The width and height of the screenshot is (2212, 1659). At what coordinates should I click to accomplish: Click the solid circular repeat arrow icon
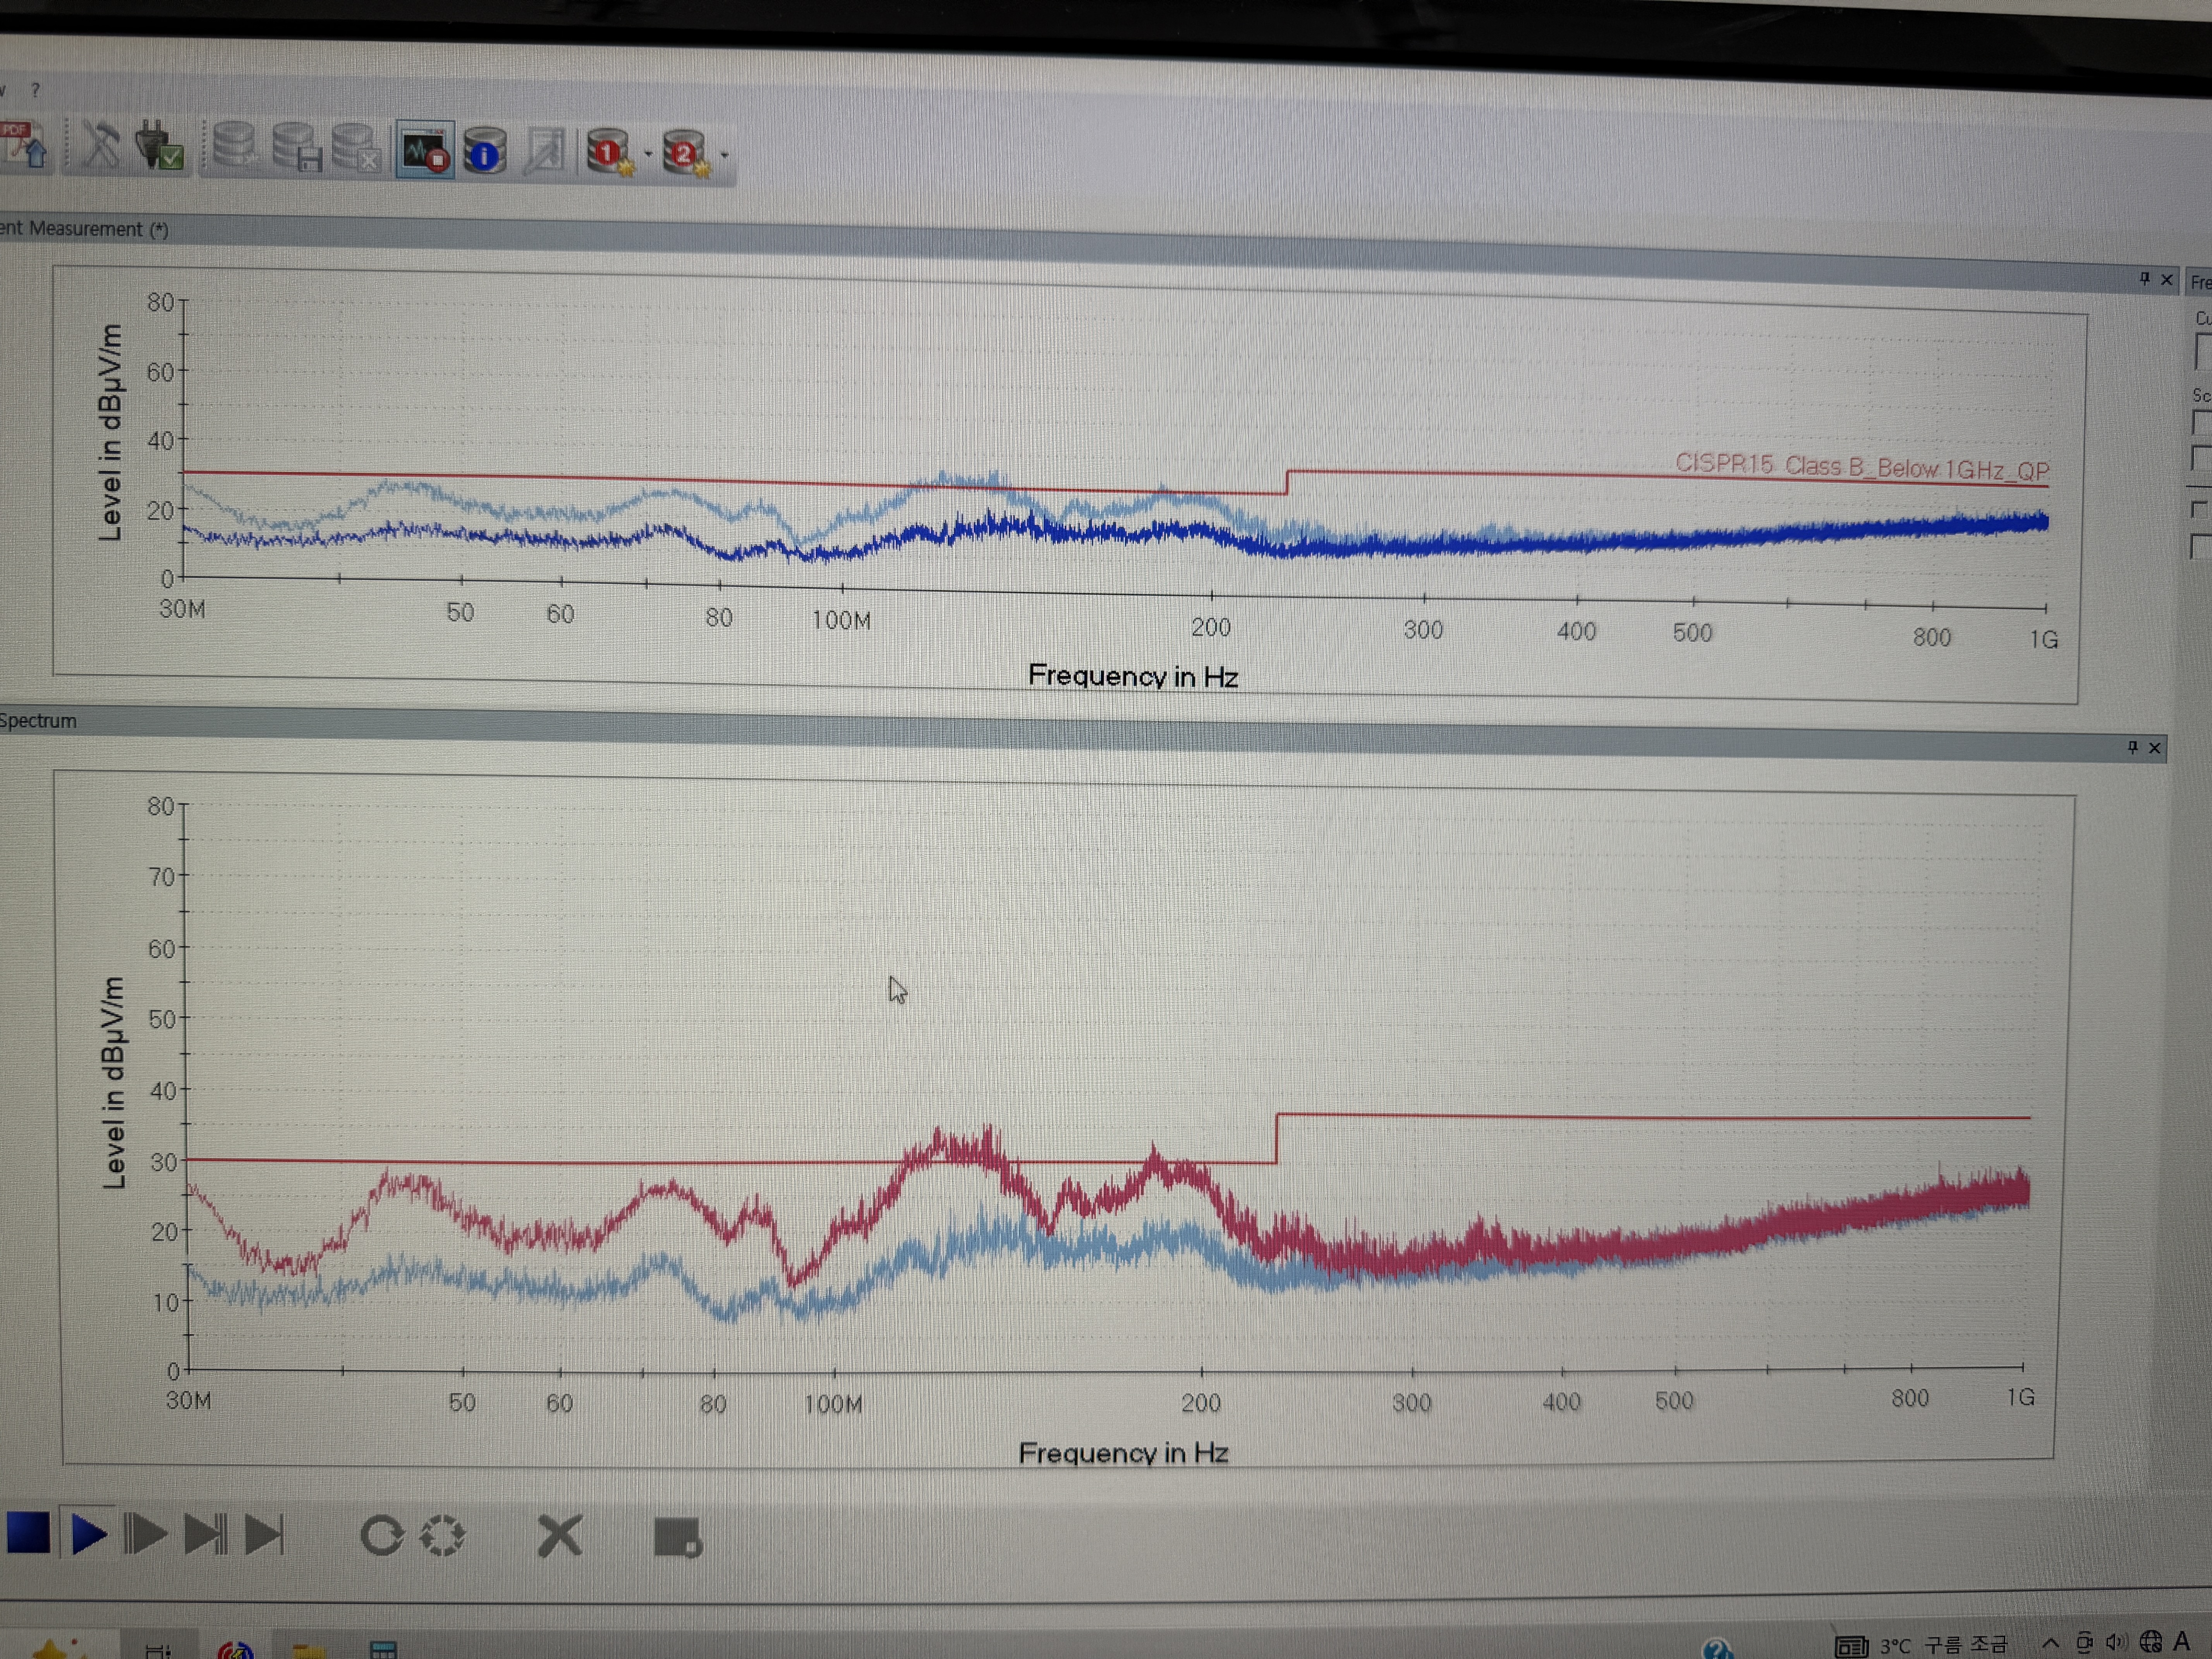(x=382, y=1536)
